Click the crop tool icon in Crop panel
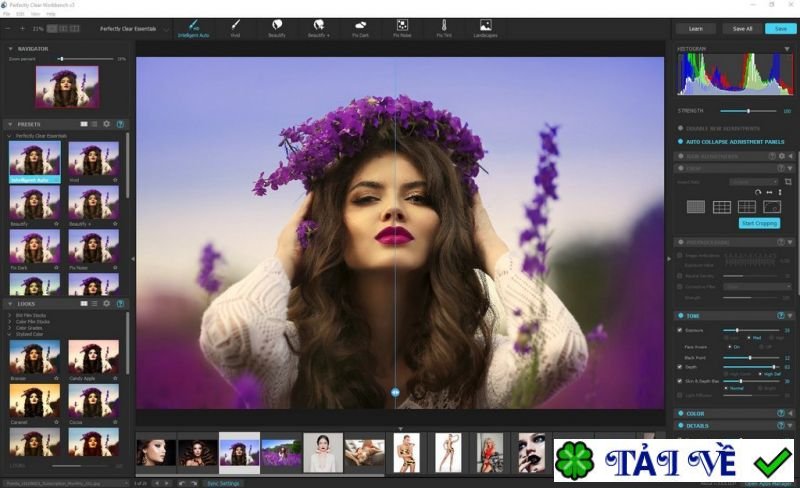Image resolution: width=800 pixels, height=488 pixels. click(788, 181)
